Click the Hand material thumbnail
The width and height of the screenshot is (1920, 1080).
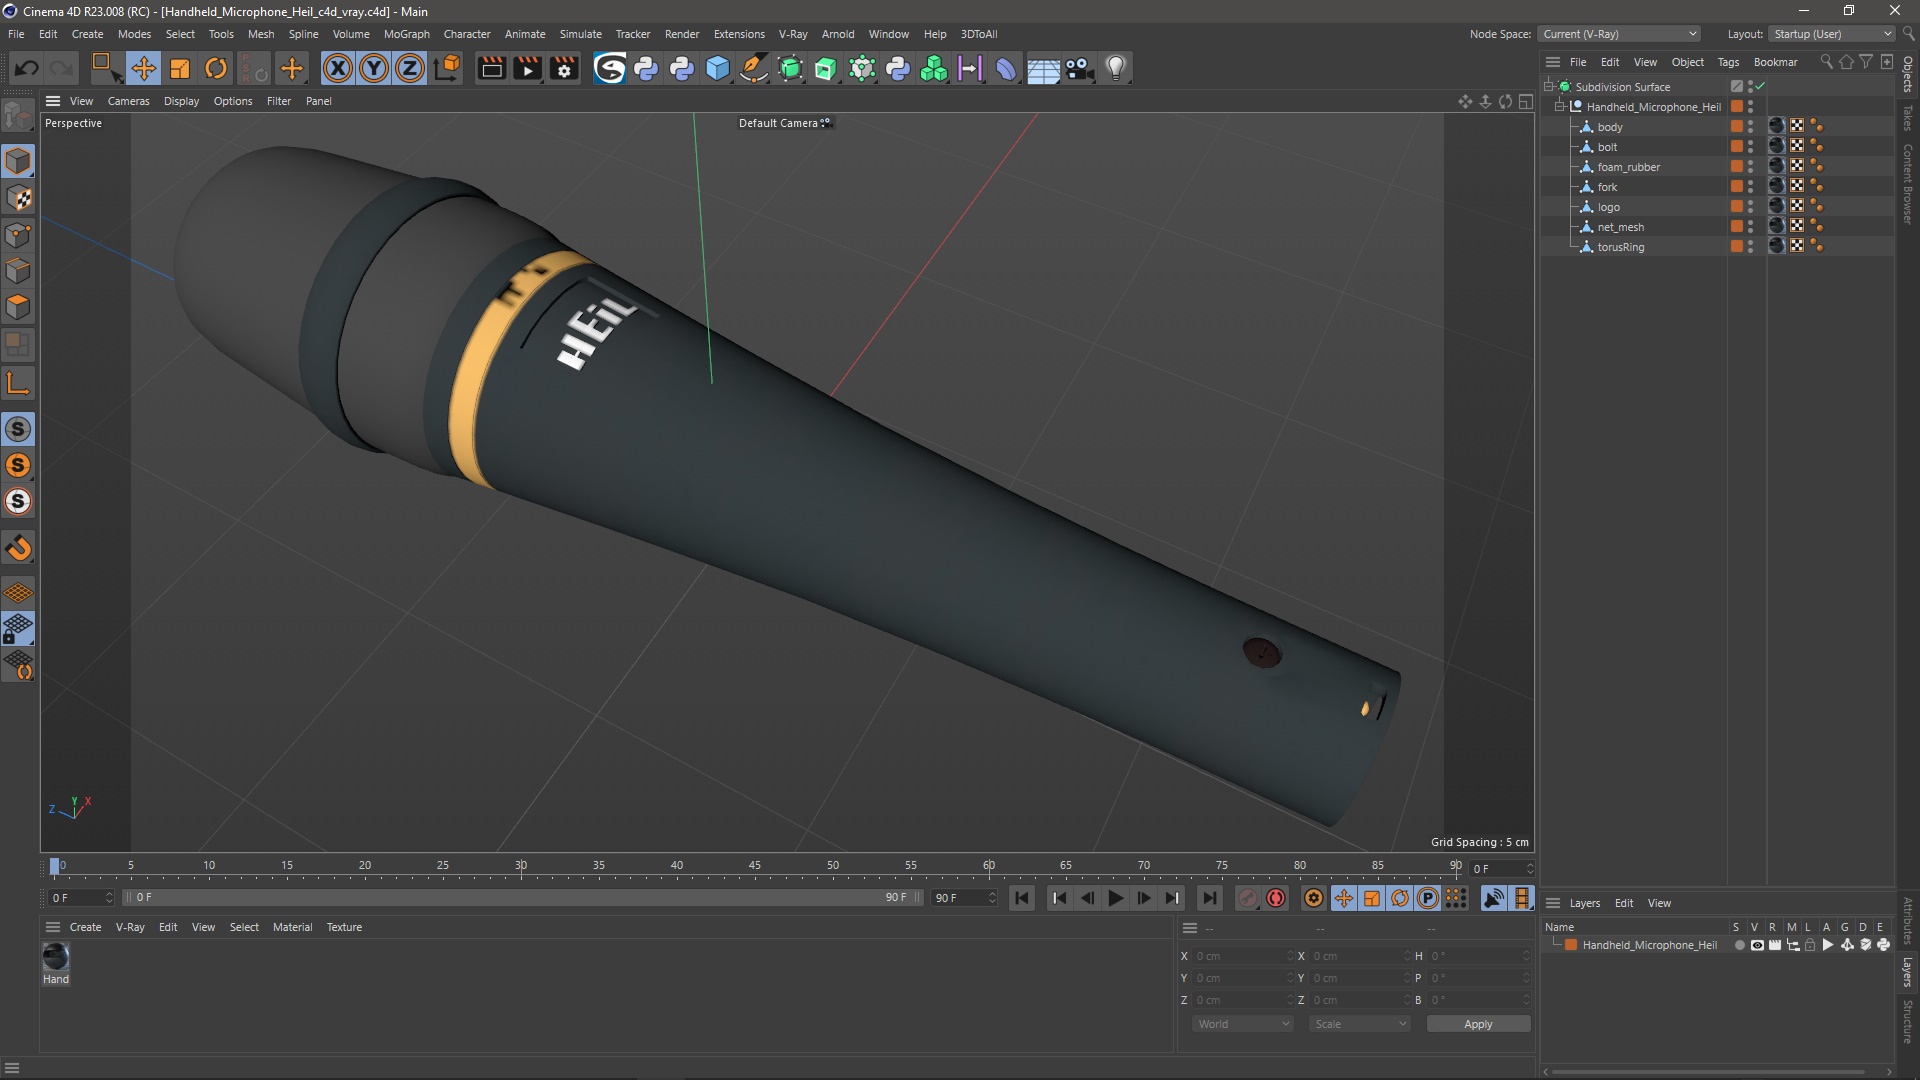point(56,957)
